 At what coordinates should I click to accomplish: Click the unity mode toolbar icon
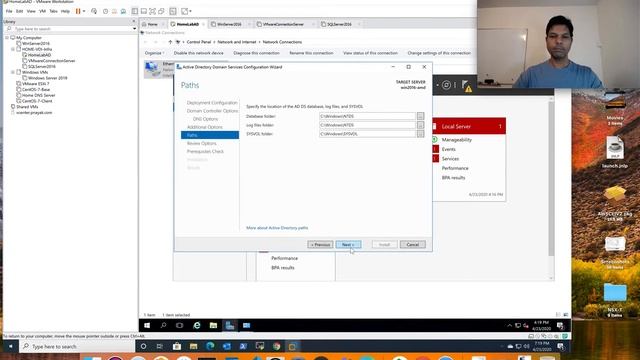(161, 11)
